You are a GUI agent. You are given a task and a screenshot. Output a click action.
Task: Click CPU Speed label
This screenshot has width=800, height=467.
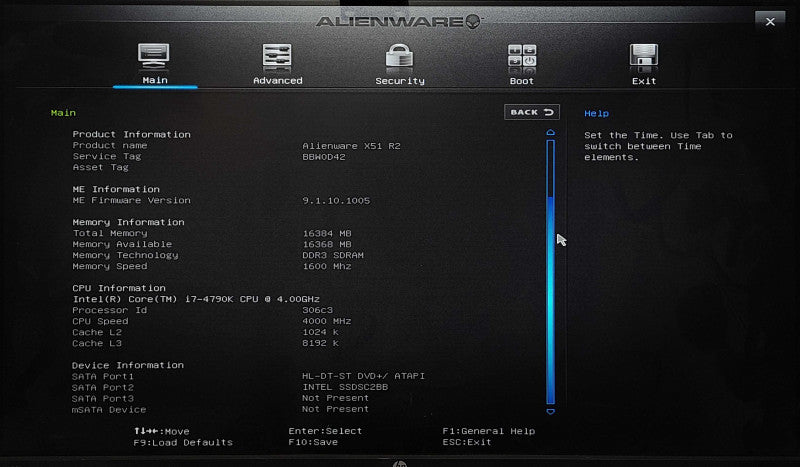[100, 322]
